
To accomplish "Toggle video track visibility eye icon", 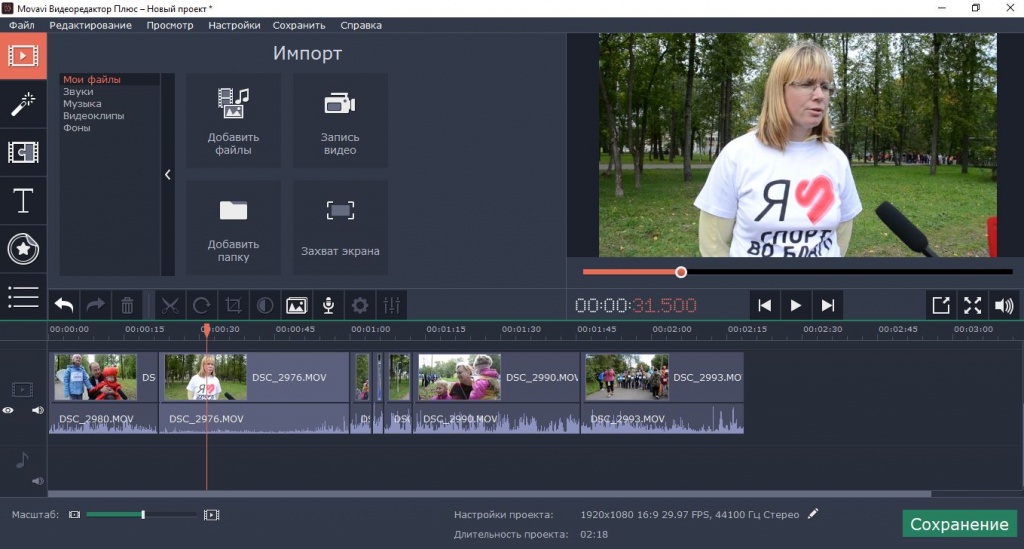I will [8, 410].
